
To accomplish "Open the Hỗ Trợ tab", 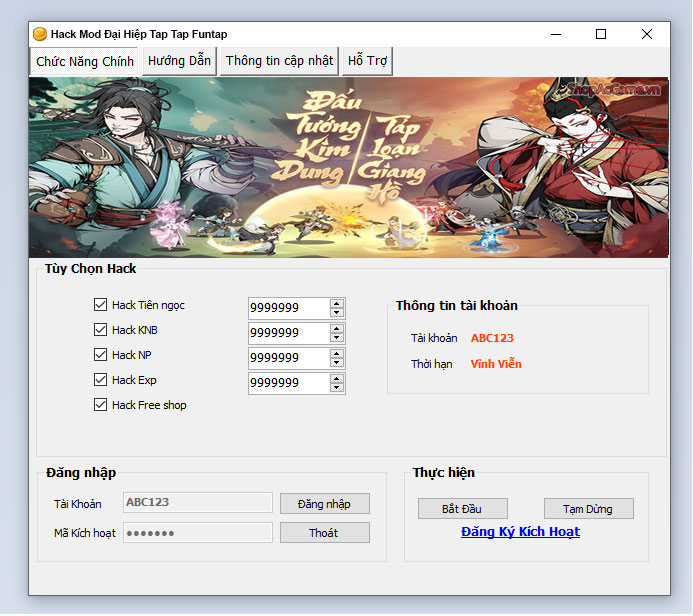I will point(367,61).
